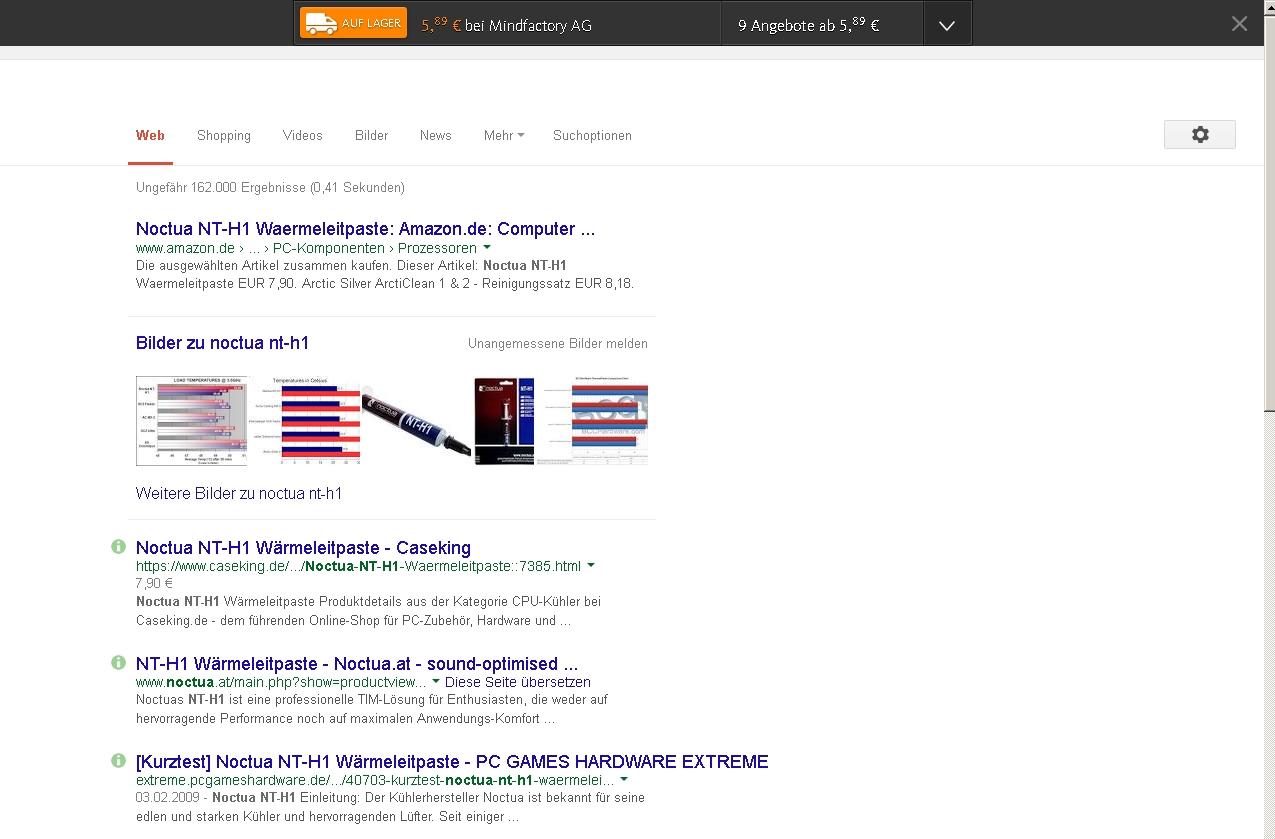Close the price comparison bar
This screenshot has width=1275, height=839.
pos(1239,24)
